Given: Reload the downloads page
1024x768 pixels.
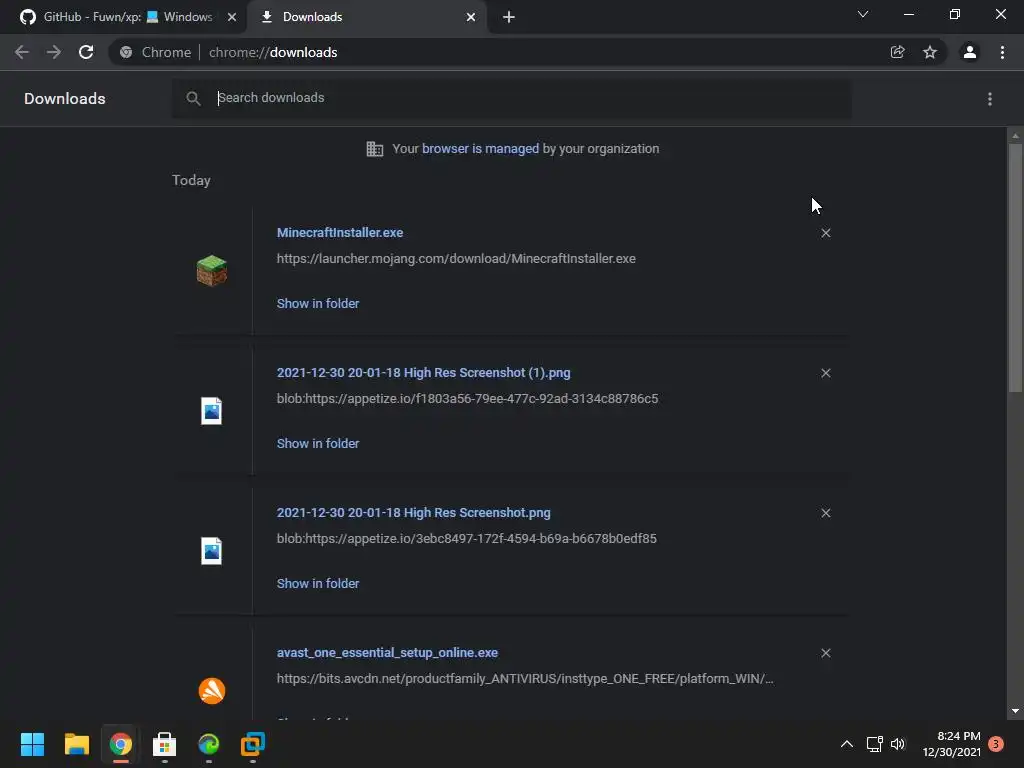Looking at the screenshot, I should coord(86,52).
